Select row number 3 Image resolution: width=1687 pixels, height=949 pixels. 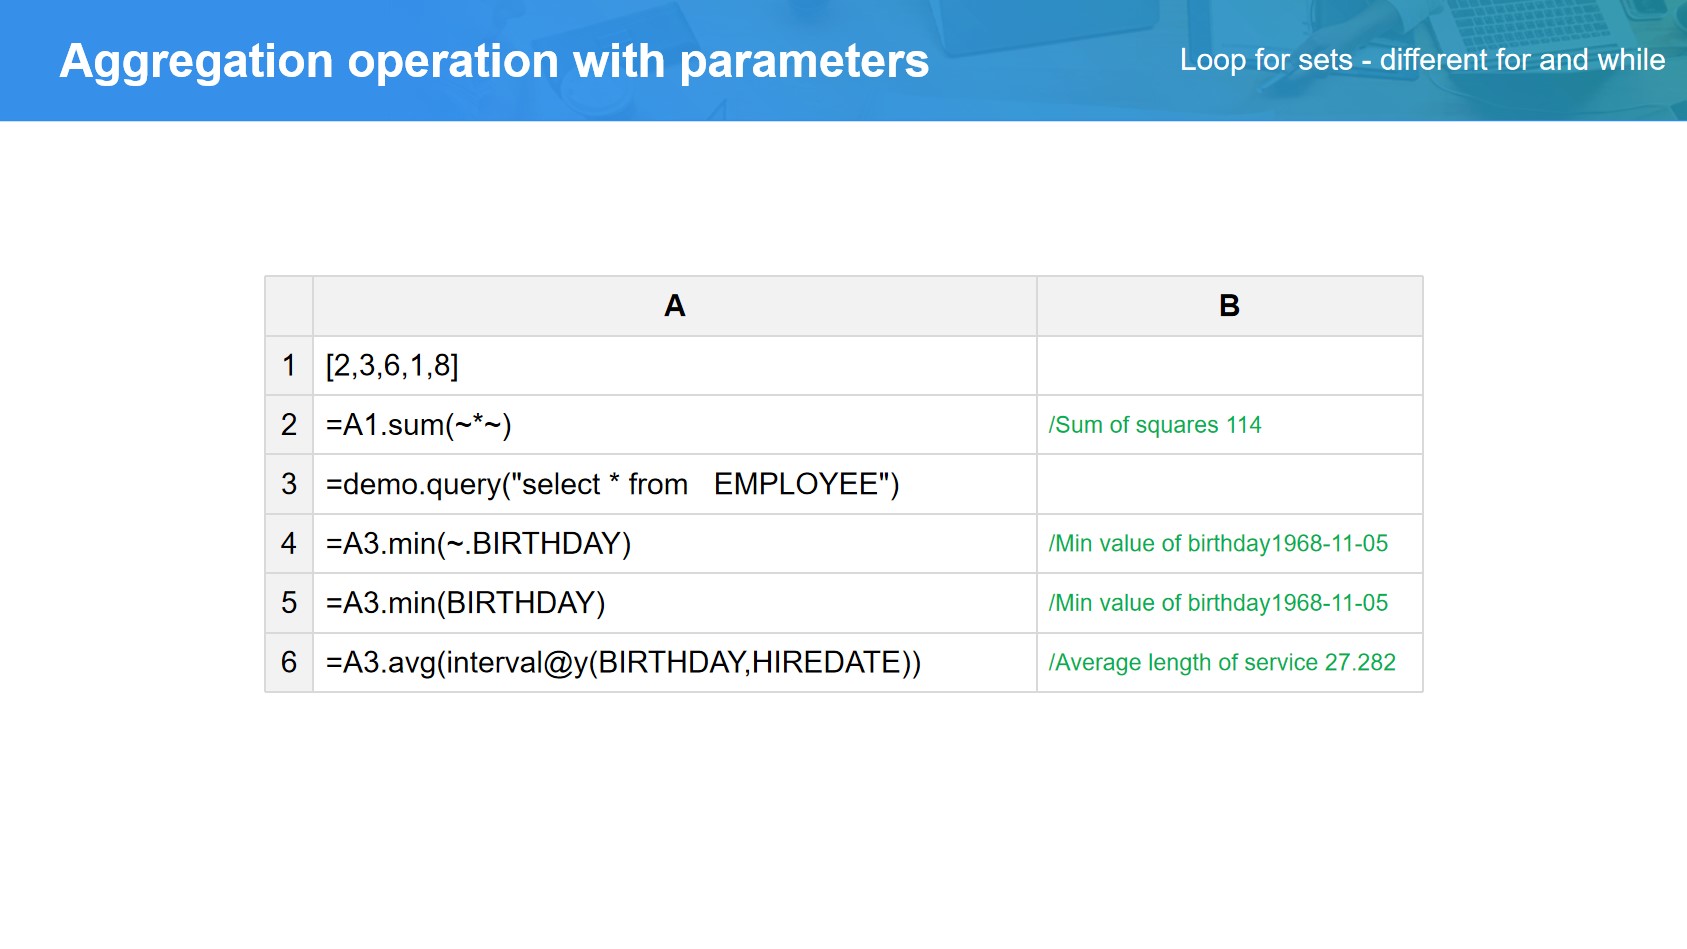289,484
